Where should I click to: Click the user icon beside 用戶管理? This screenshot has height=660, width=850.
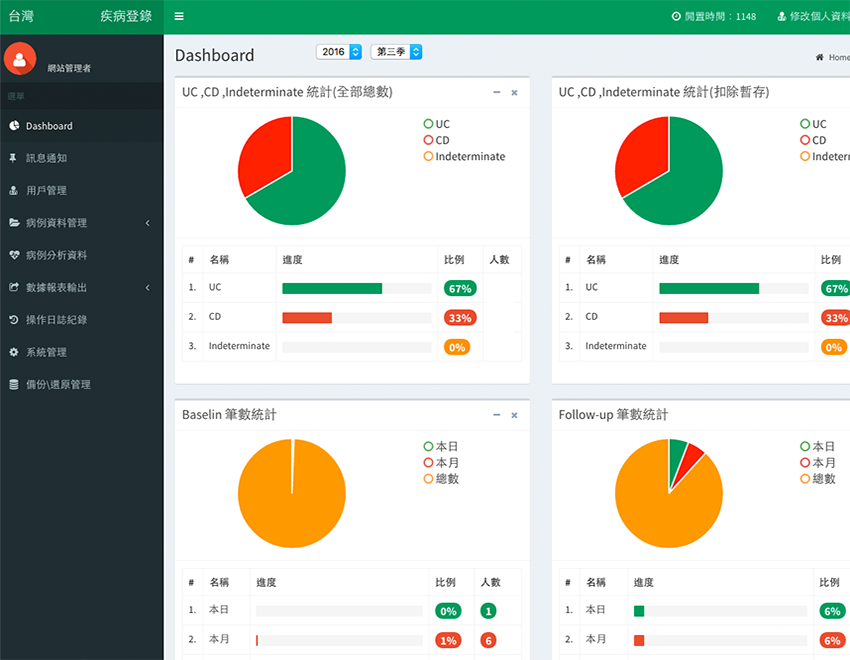tap(14, 190)
